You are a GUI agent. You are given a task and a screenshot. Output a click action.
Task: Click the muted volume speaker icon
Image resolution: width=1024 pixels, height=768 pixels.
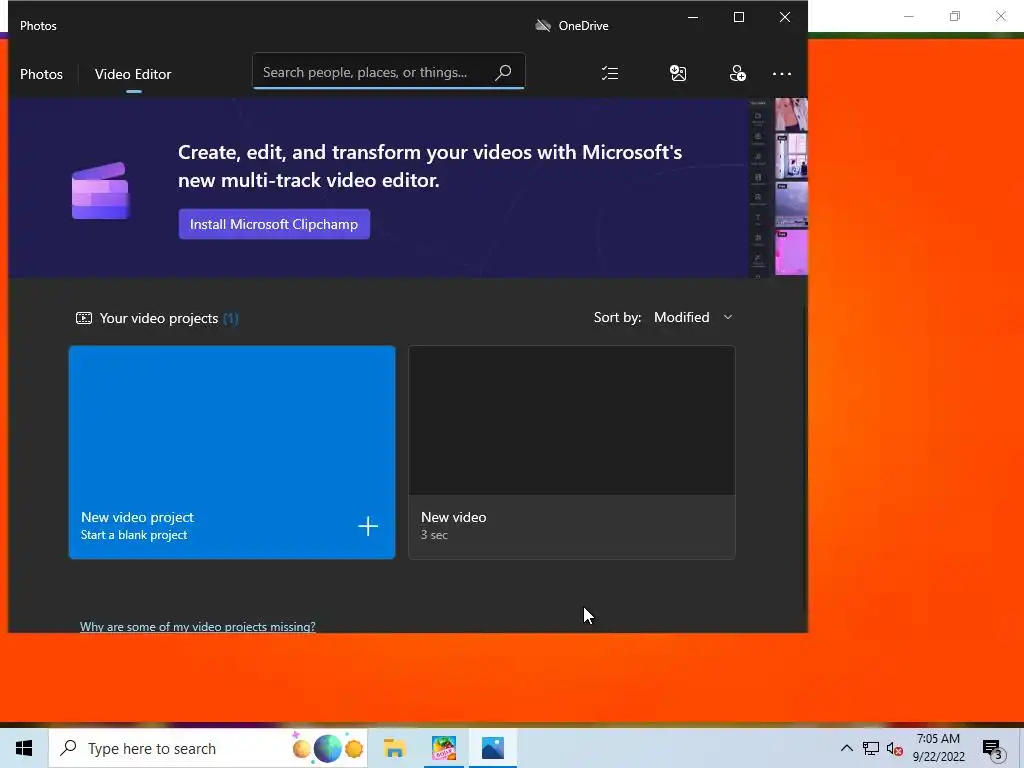pyautogui.click(x=895, y=748)
